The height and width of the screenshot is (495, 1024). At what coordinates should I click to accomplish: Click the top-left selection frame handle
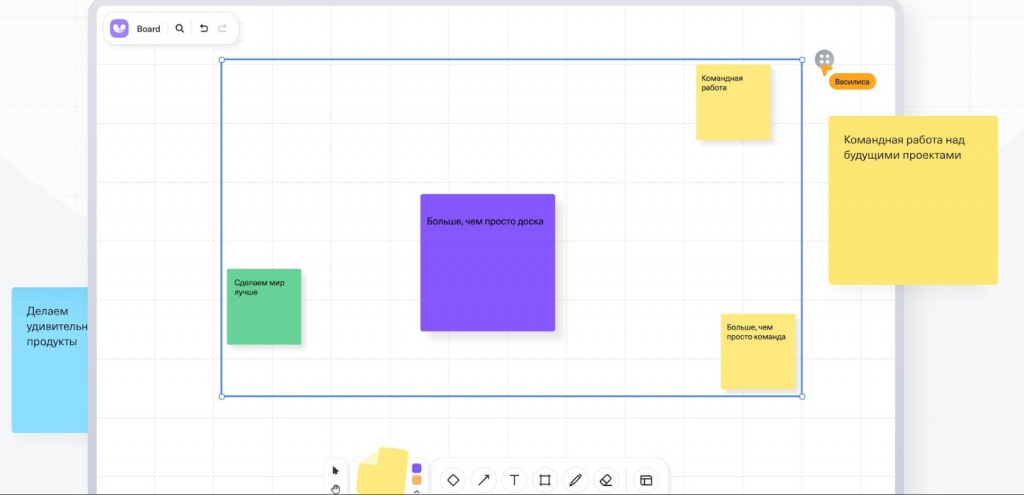(221, 60)
